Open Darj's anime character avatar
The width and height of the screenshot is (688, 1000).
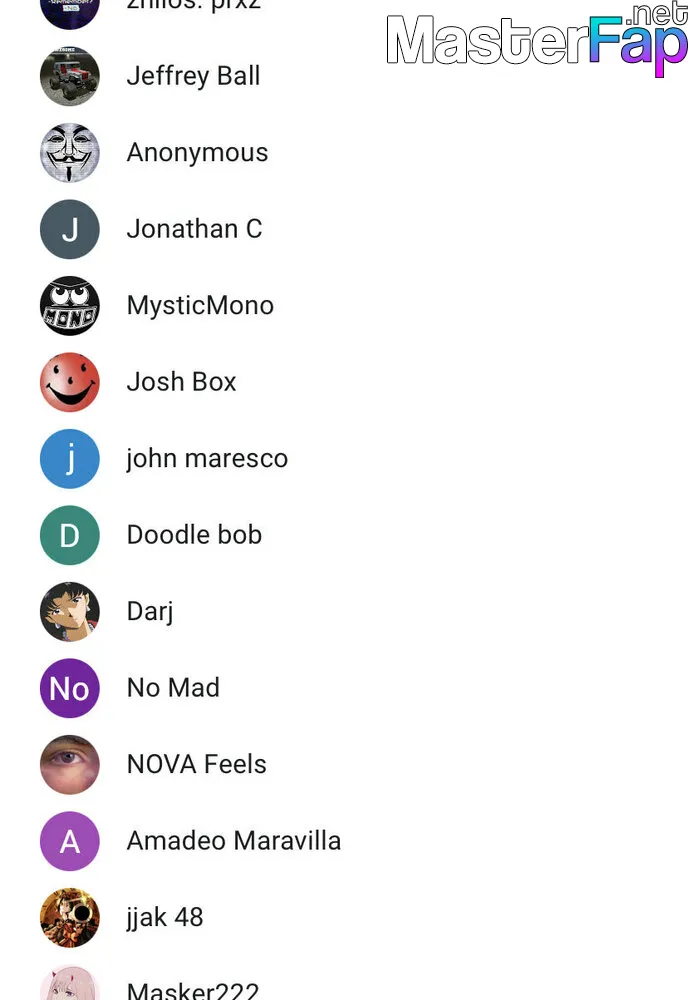click(70, 612)
